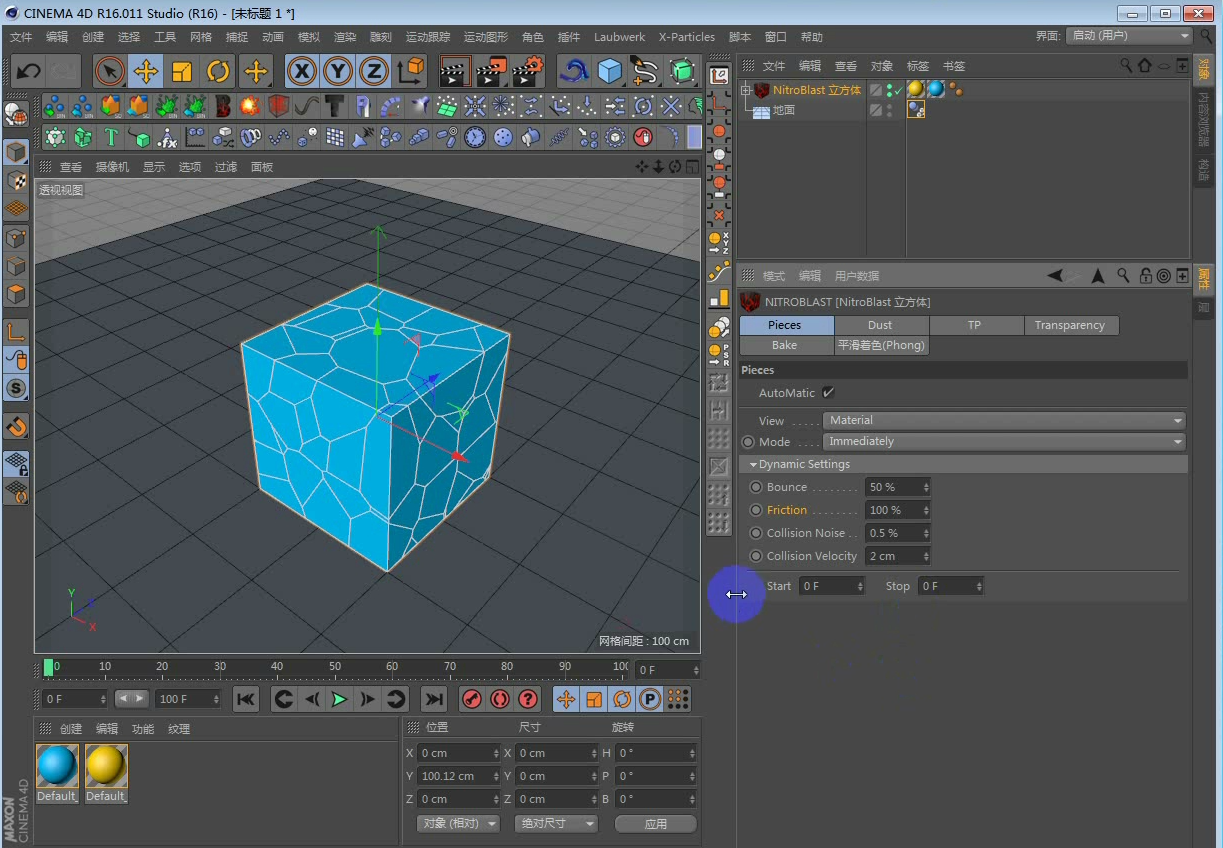The width and height of the screenshot is (1223, 848).
Task: Toggle the X axis lock
Action: (302, 71)
